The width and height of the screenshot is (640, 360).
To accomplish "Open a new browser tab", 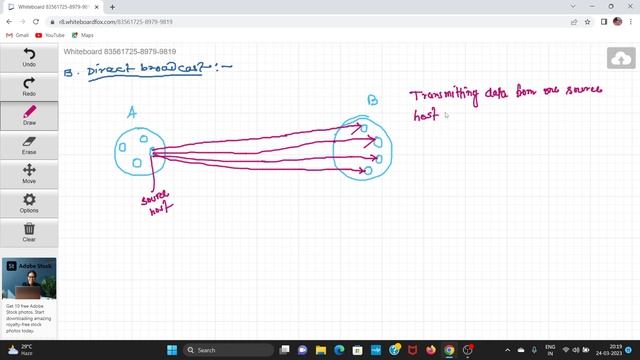I will [x=112, y=7].
